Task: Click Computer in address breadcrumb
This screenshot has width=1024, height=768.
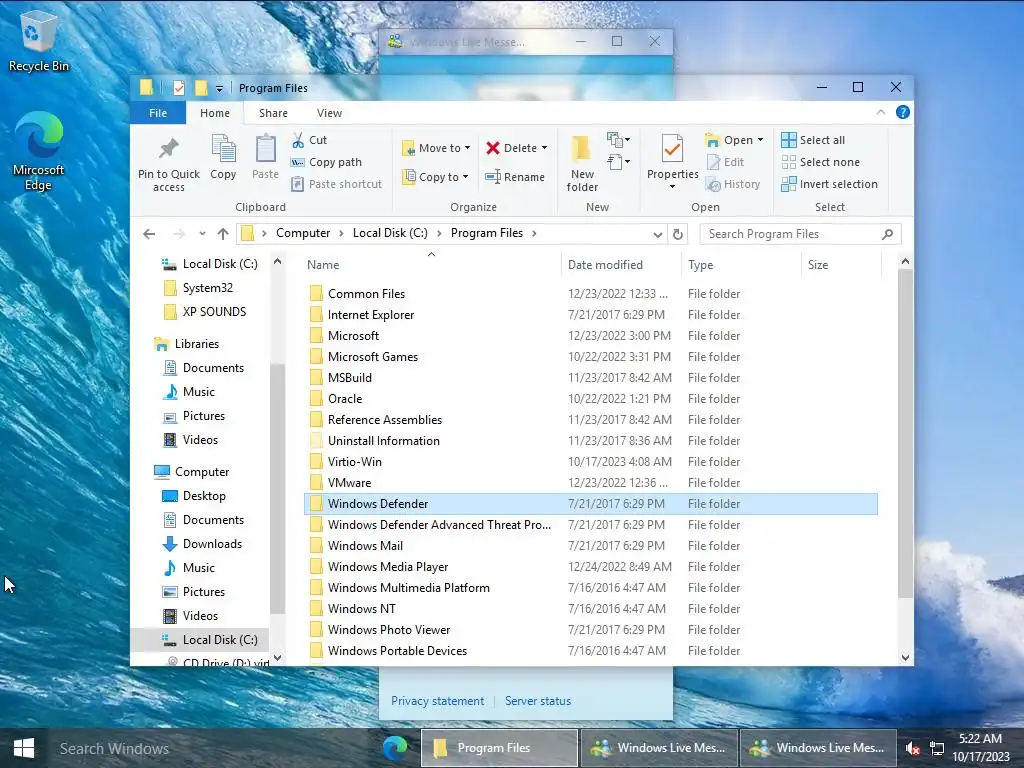Action: (x=303, y=233)
